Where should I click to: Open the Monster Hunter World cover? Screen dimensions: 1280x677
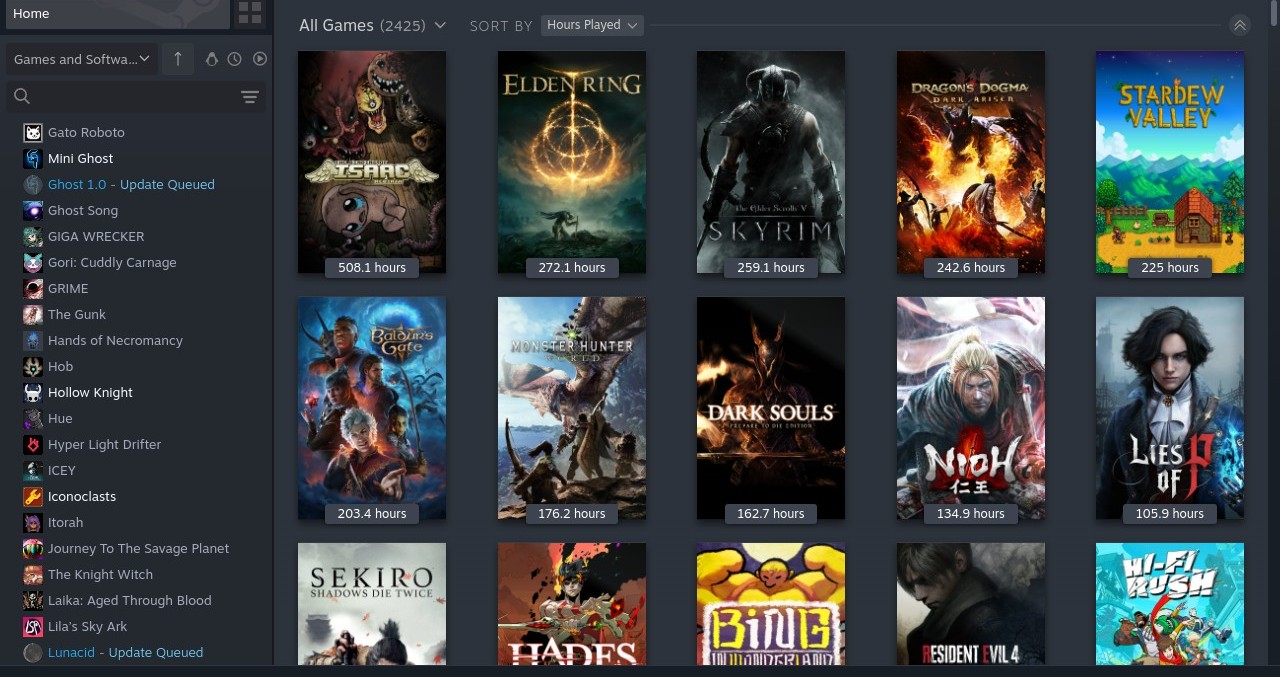572,408
